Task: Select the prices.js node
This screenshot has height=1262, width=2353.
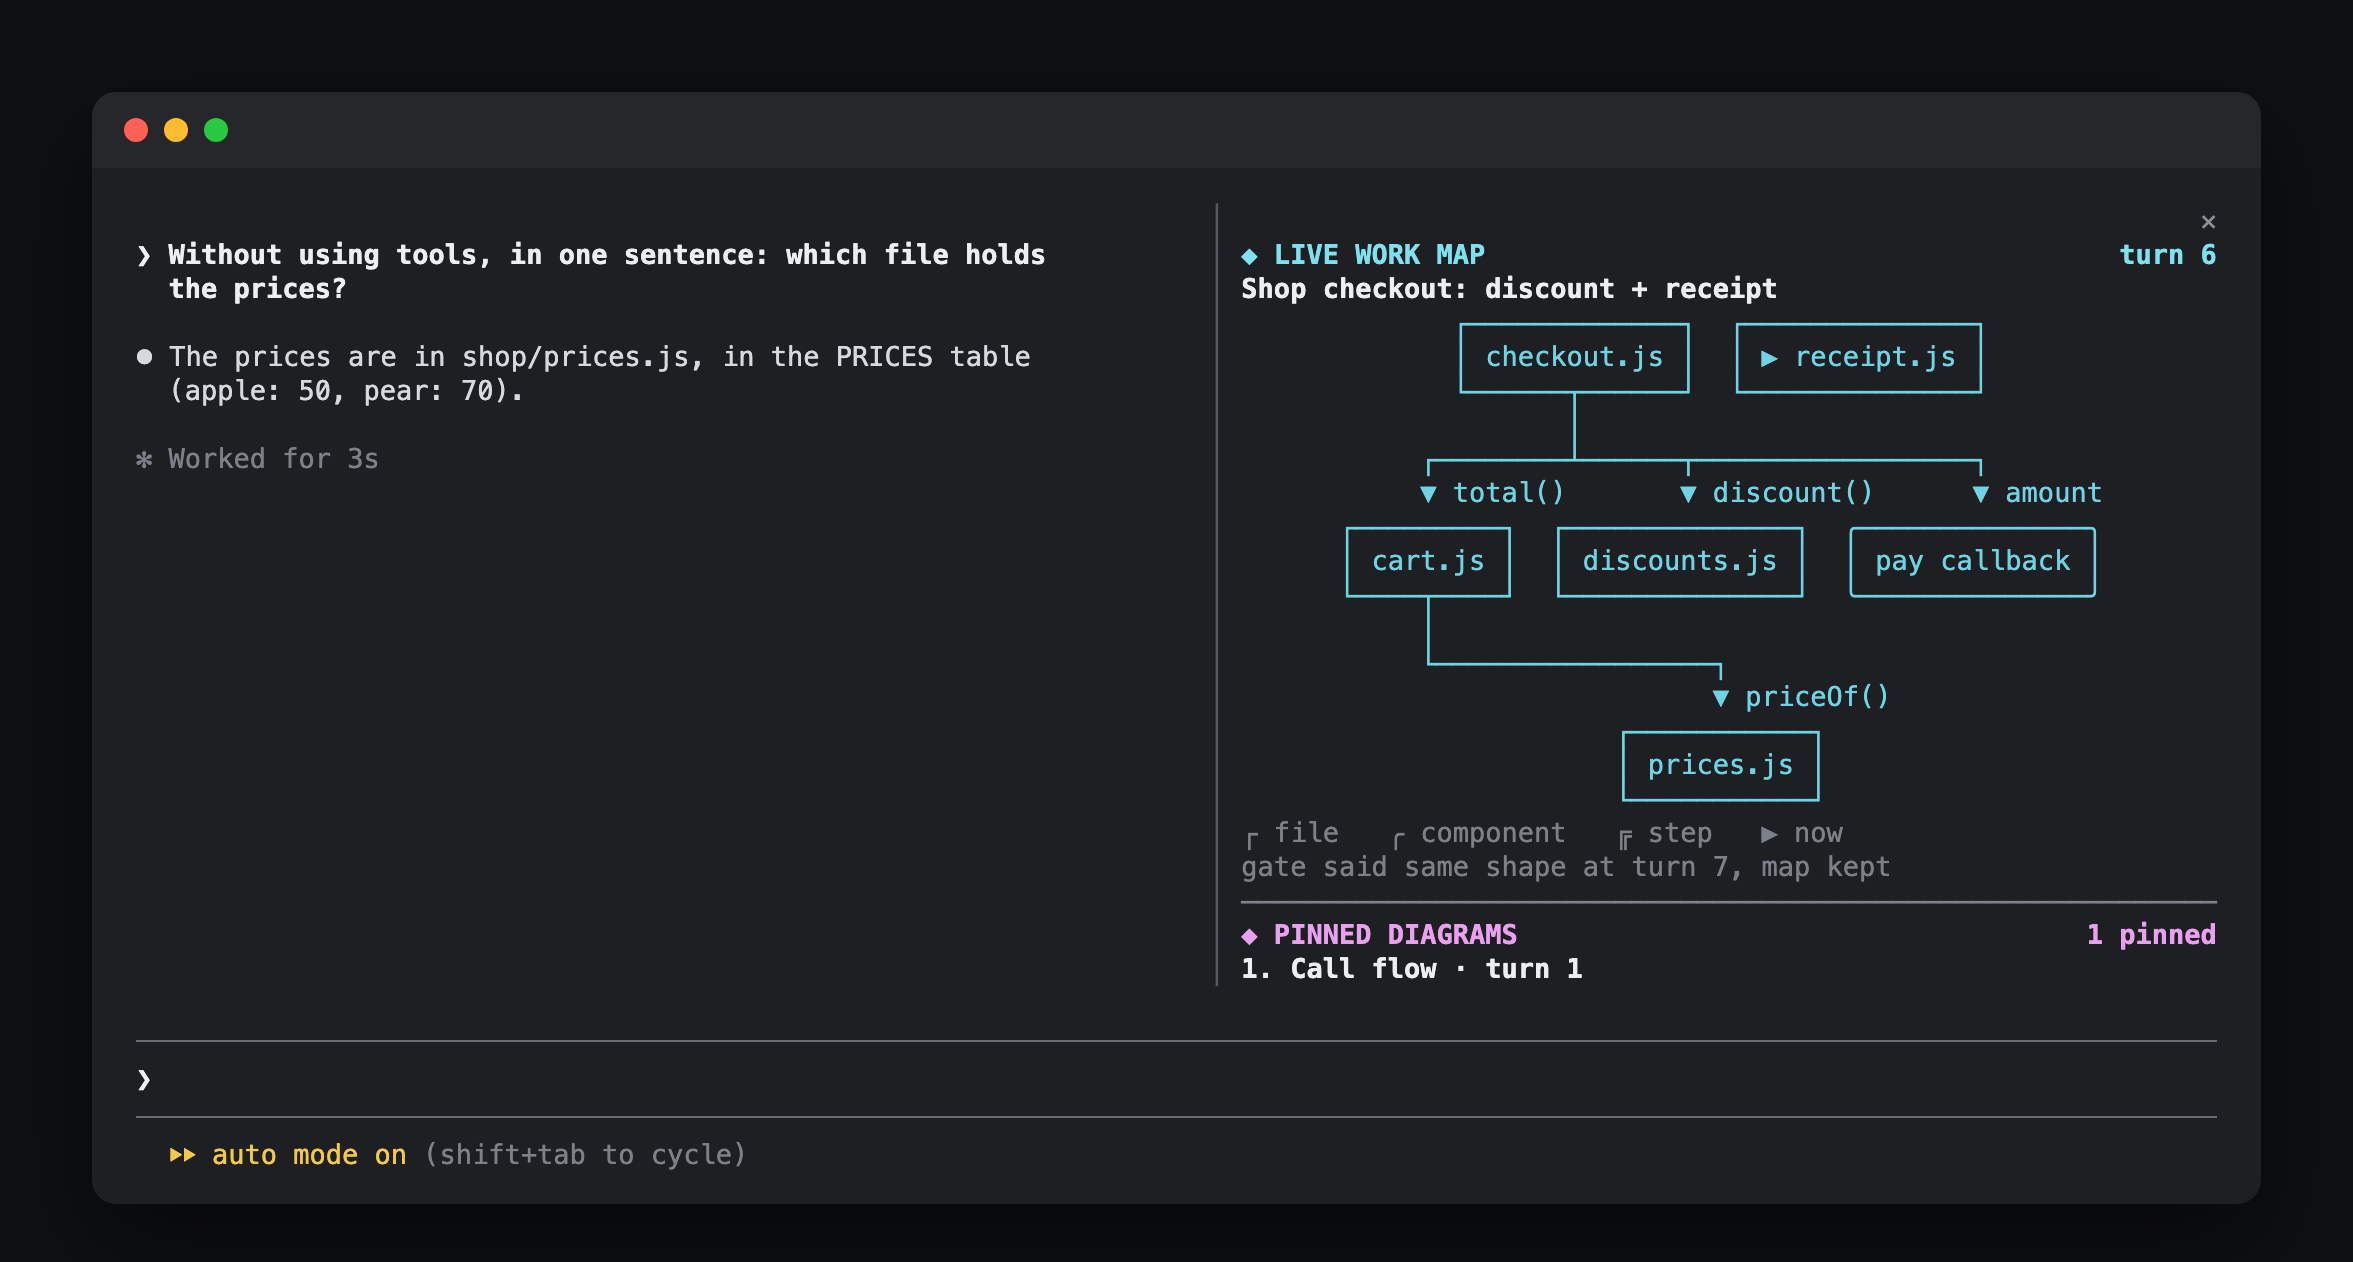Action: click(1720, 766)
